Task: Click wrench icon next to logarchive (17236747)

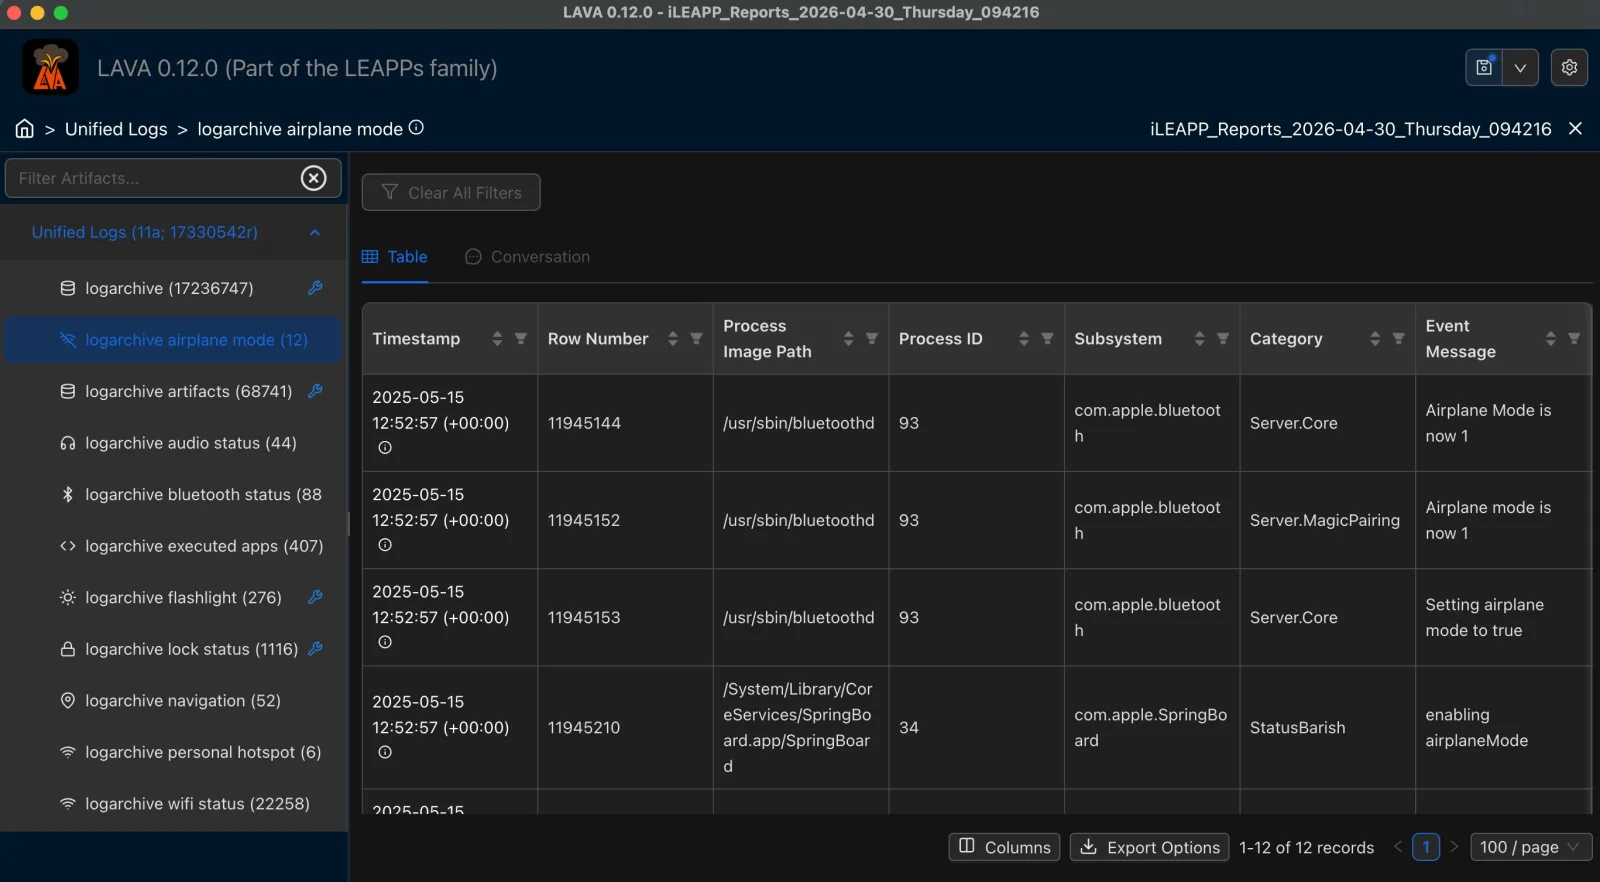Action: pos(315,288)
